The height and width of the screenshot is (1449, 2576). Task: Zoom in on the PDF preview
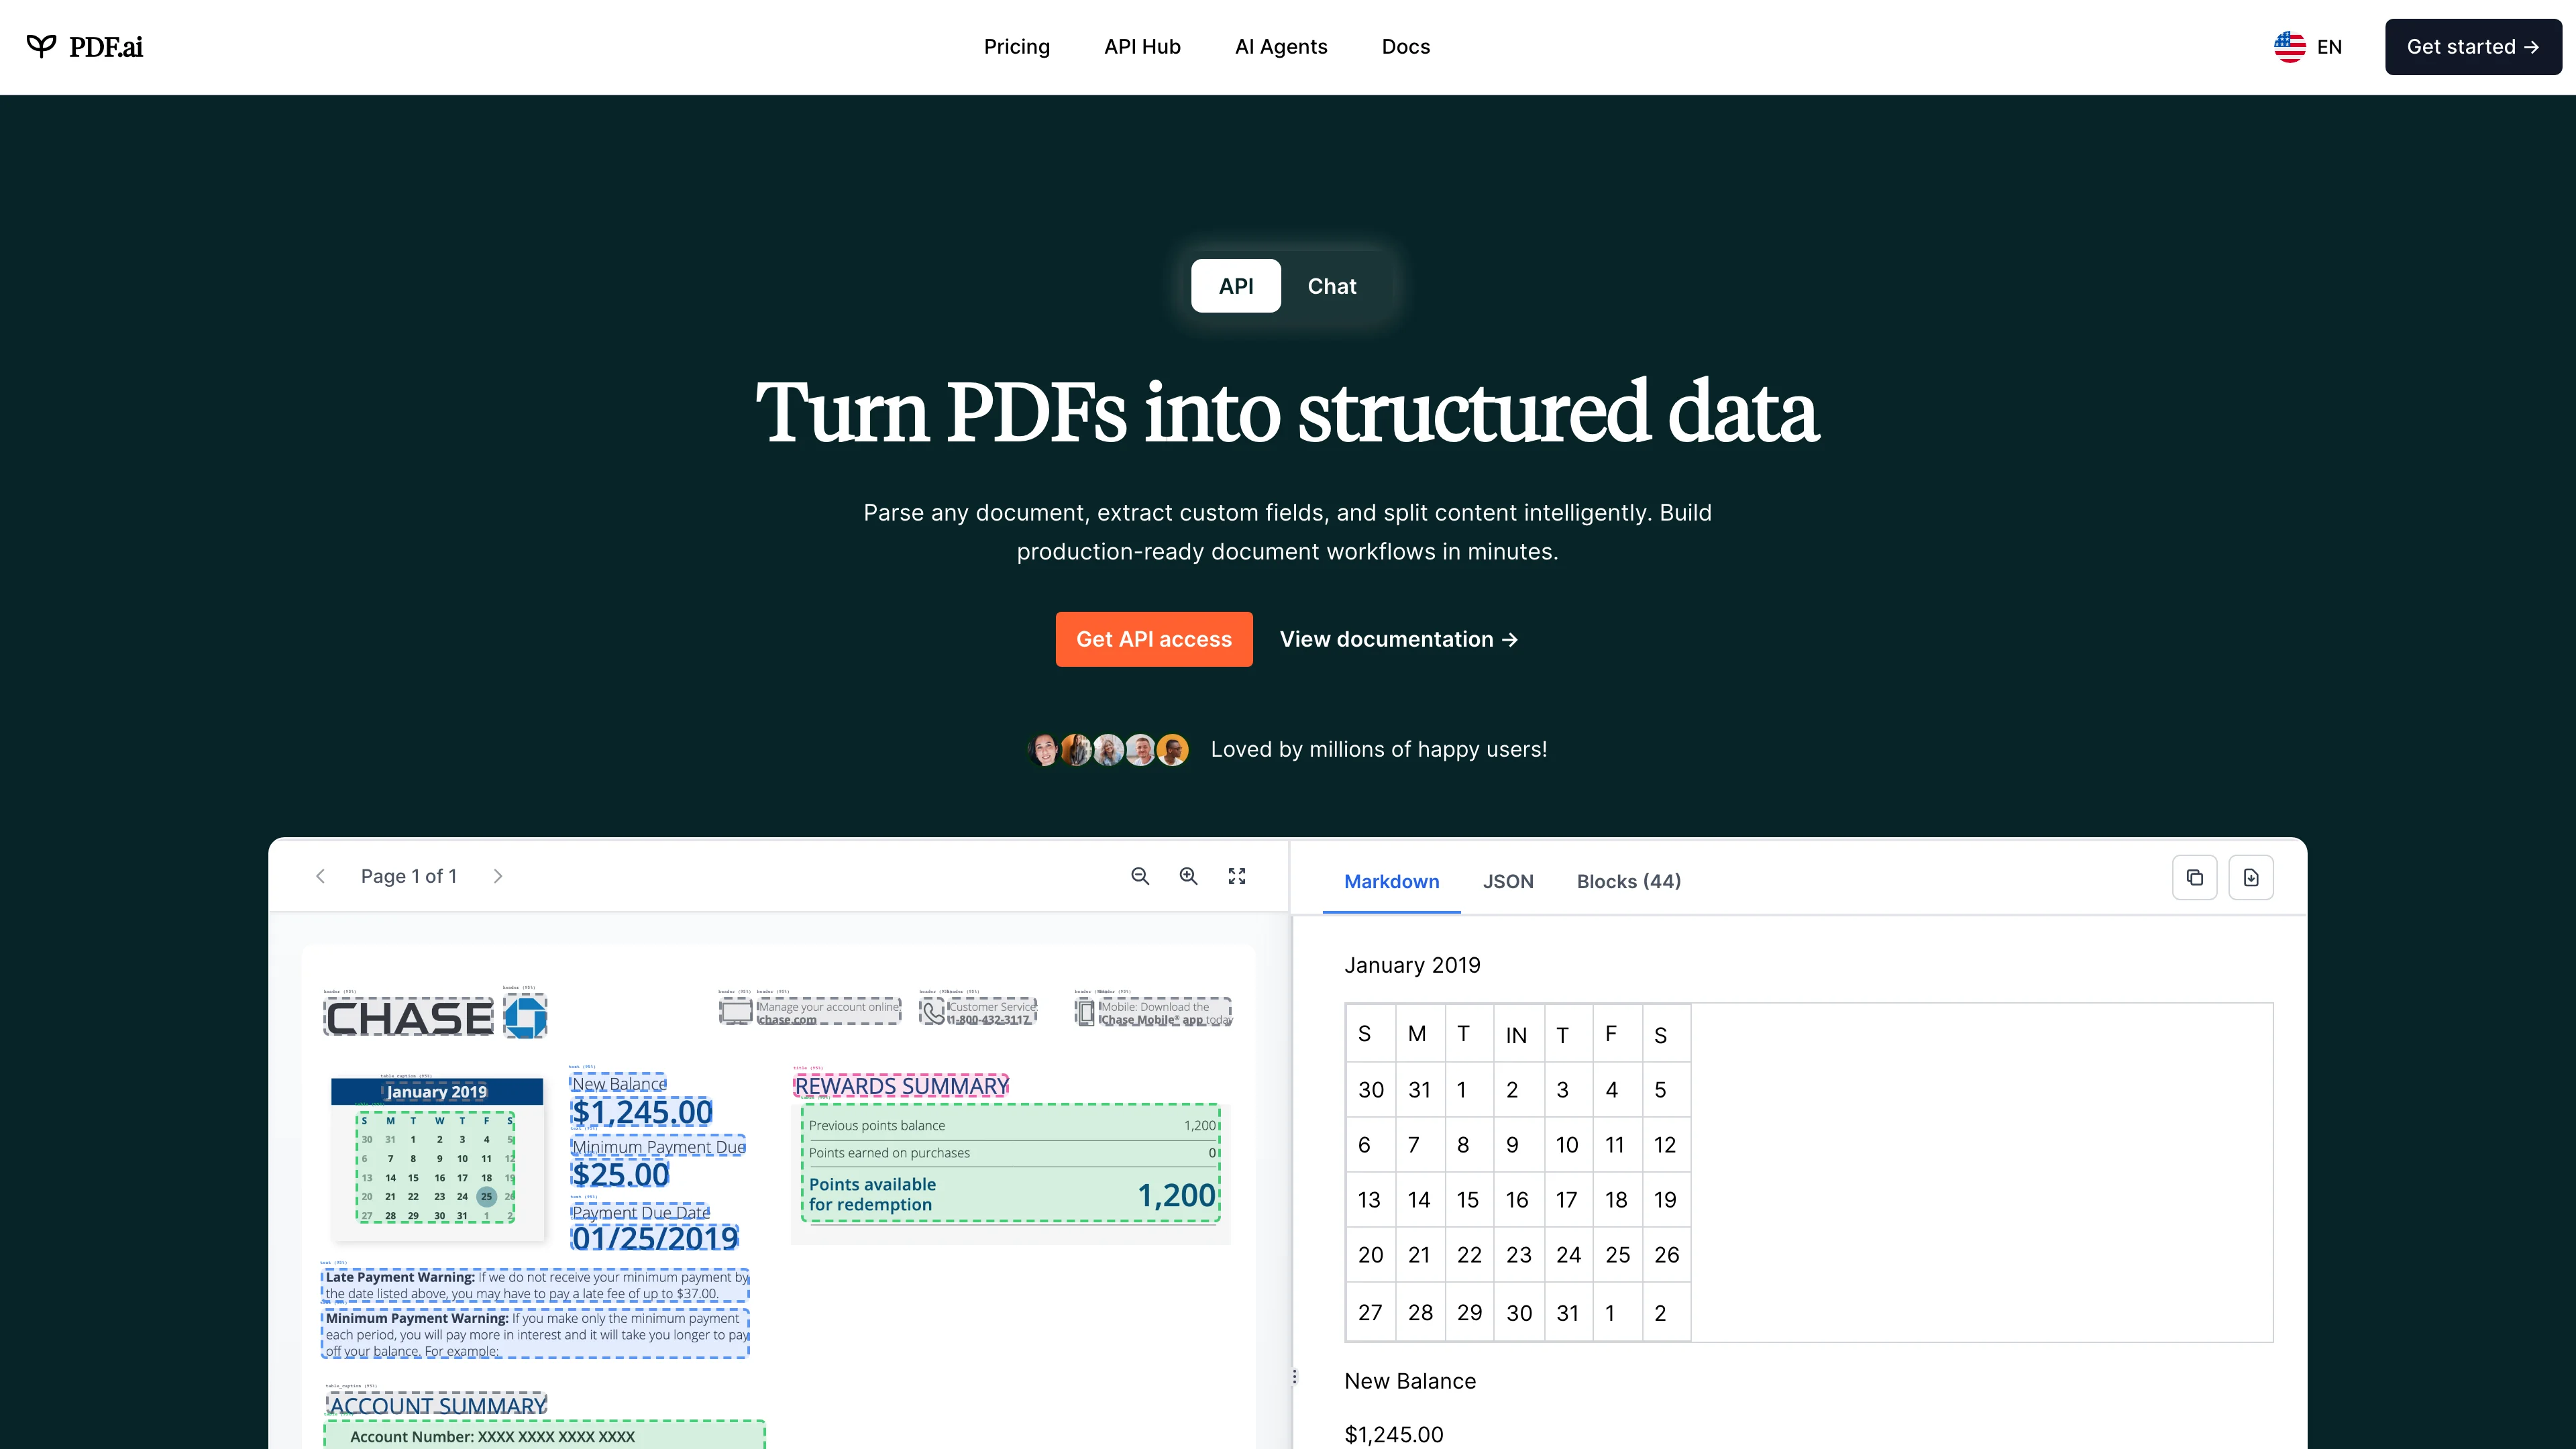coord(1188,876)
